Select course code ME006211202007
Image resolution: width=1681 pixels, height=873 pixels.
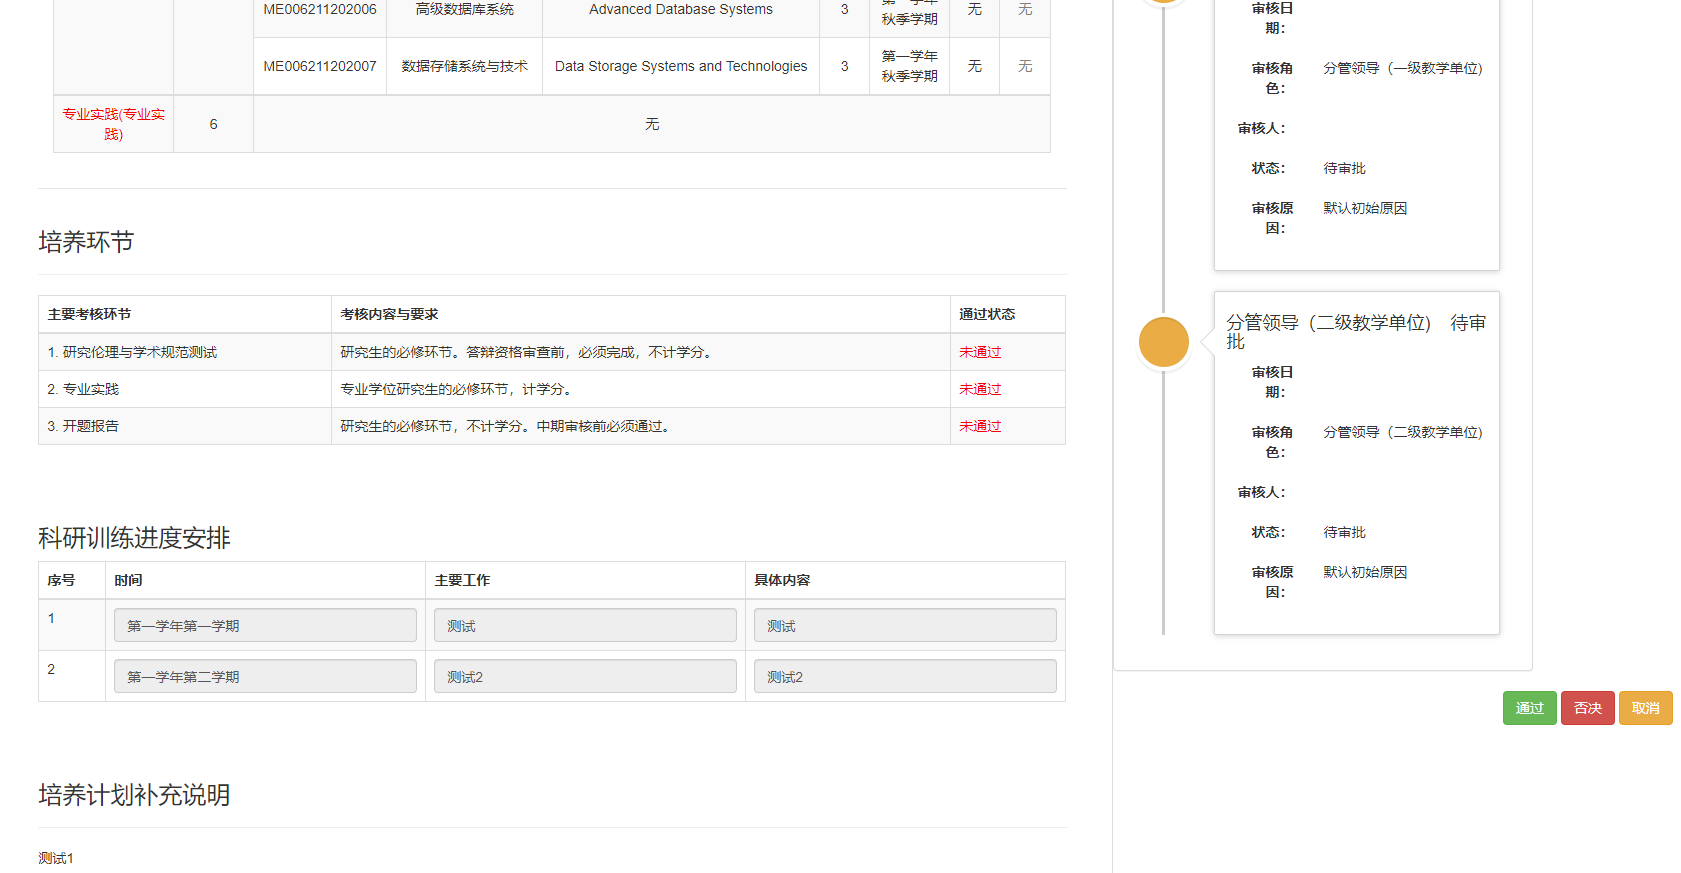point(320,66)
